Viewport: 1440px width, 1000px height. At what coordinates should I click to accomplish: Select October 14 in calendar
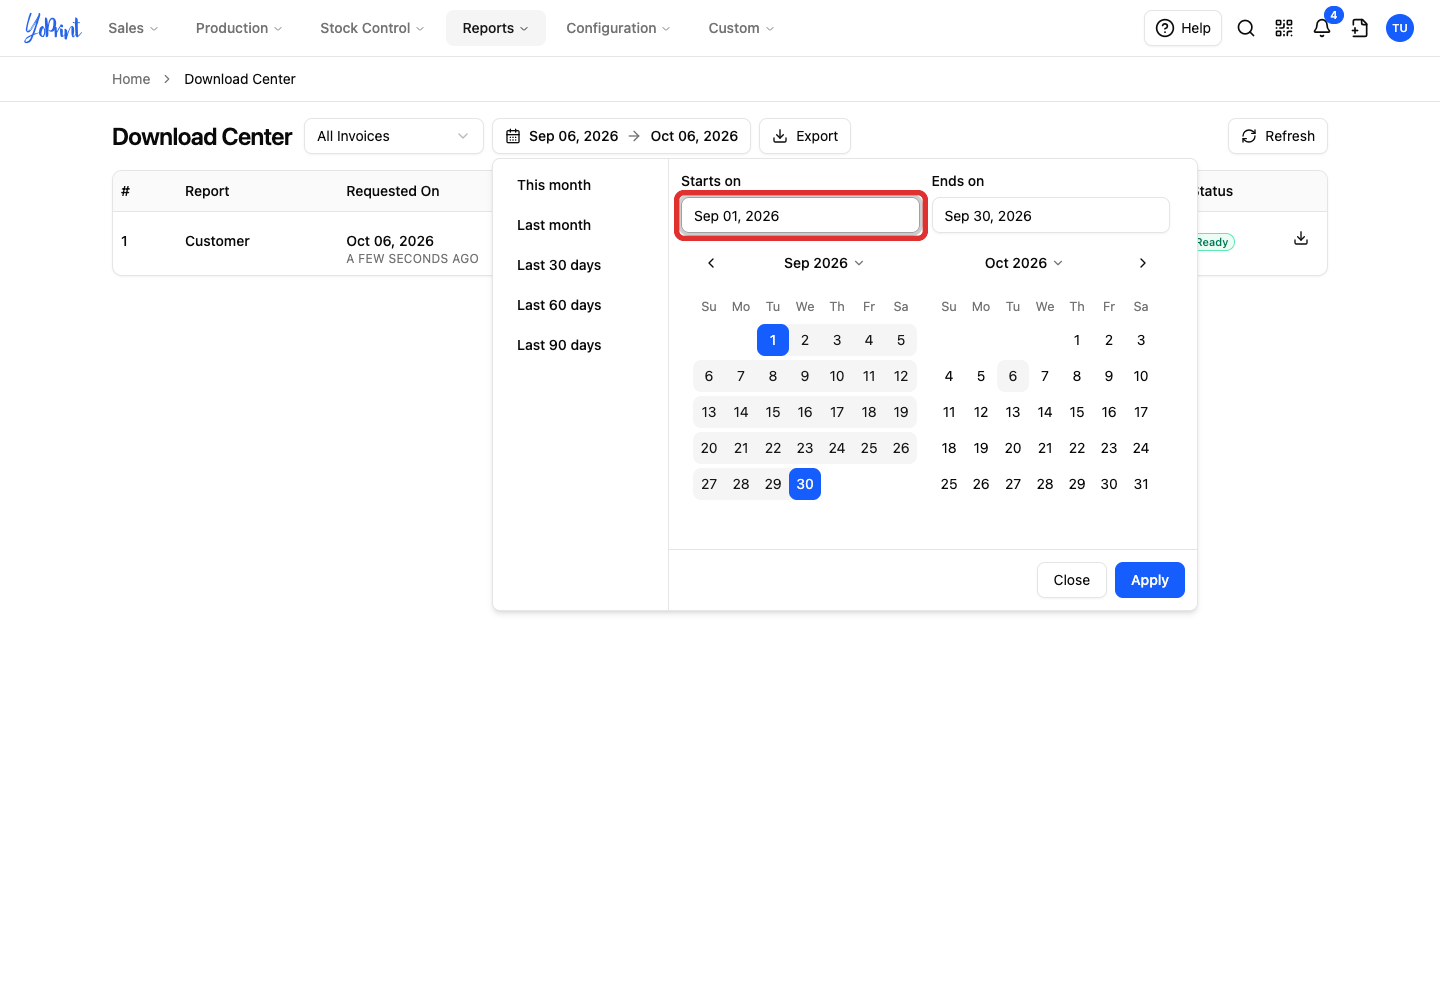(1045, 412)
